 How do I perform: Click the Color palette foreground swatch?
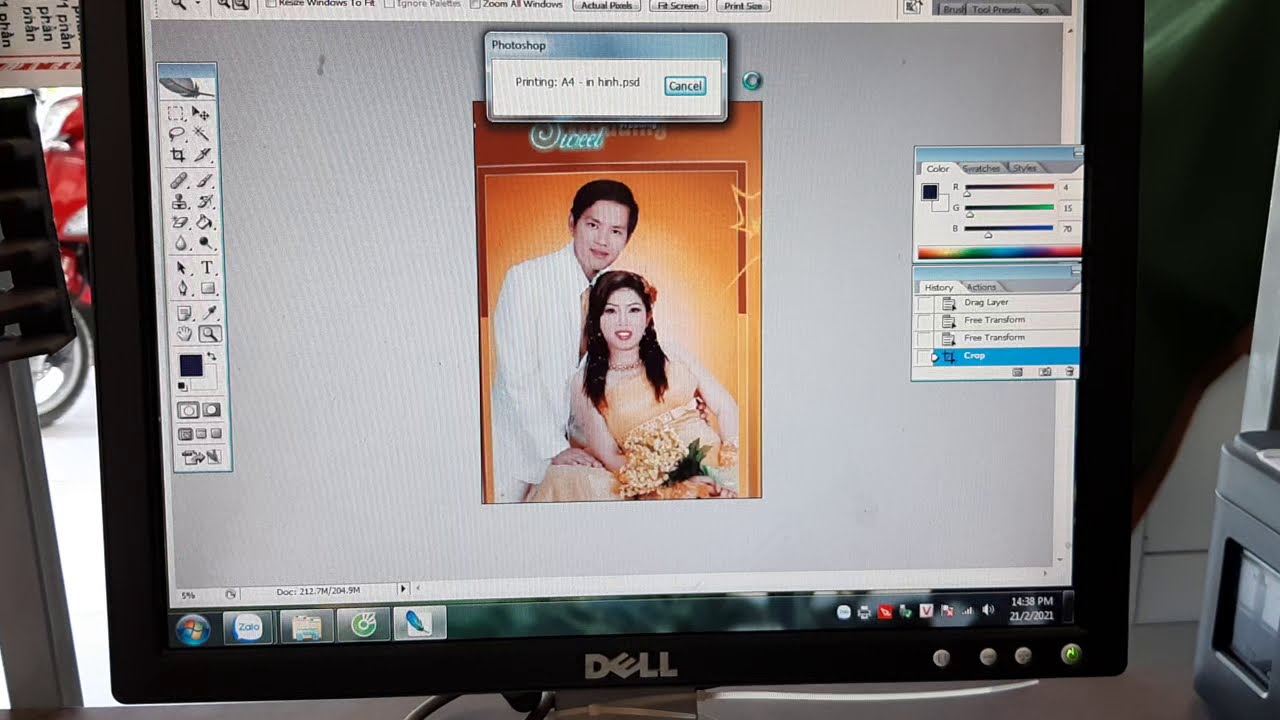pos(930,192)
